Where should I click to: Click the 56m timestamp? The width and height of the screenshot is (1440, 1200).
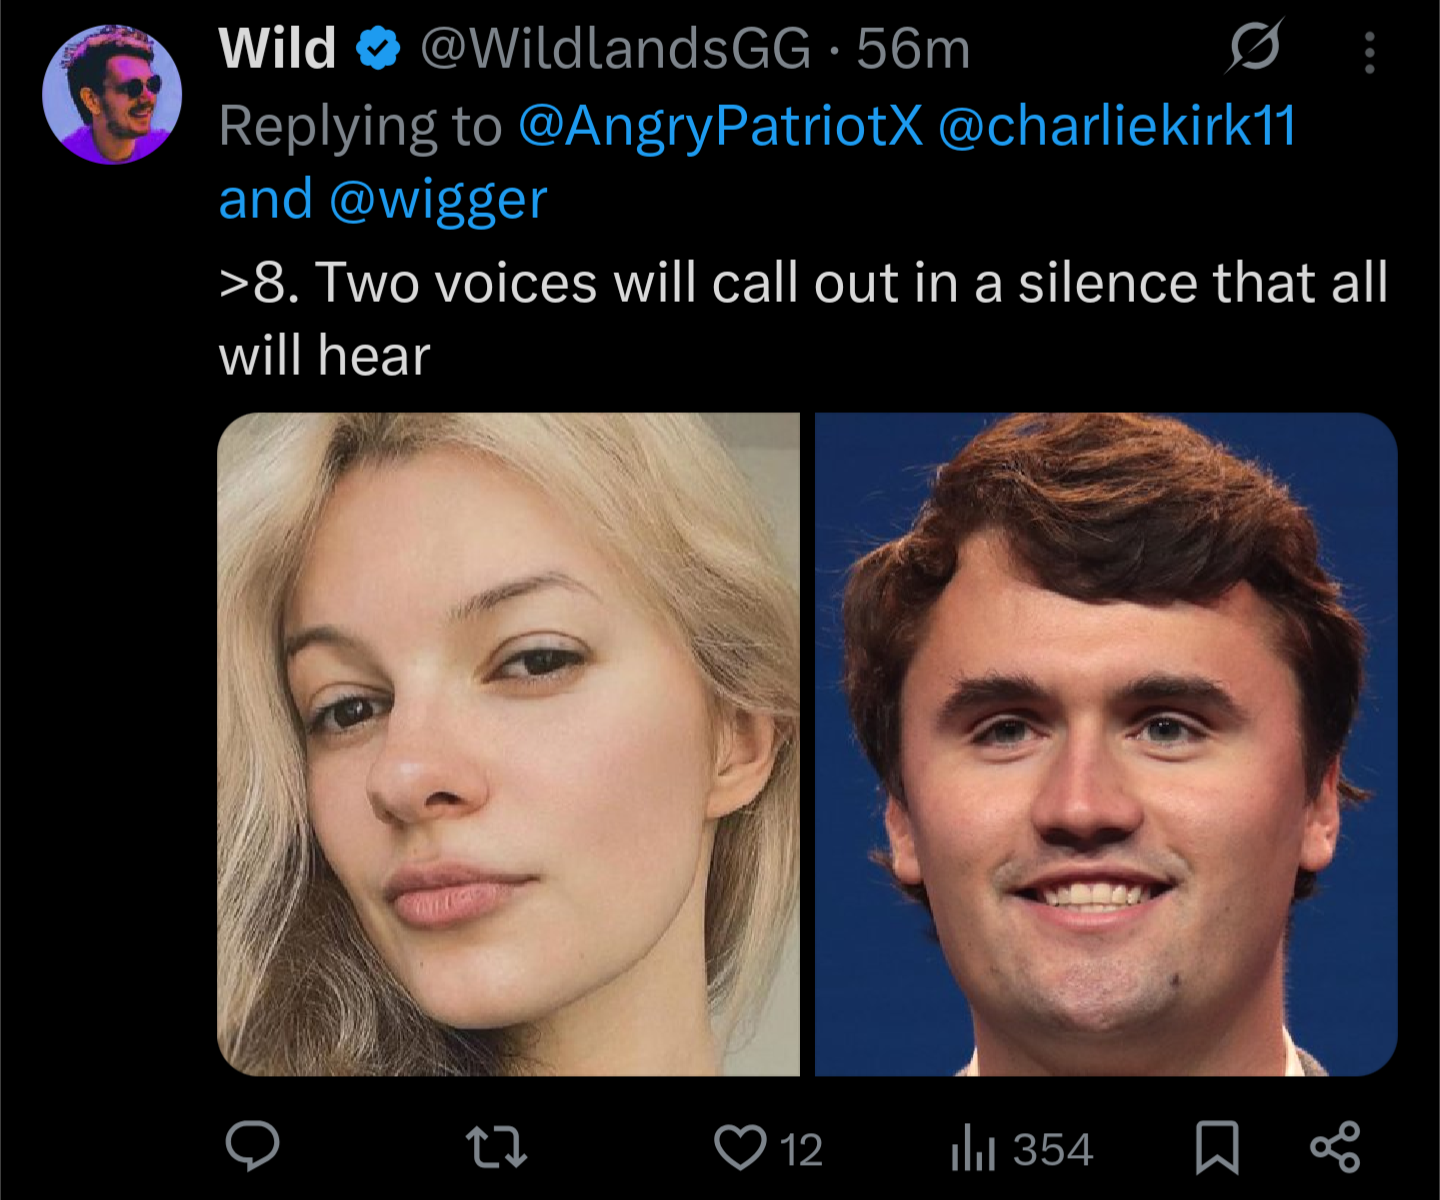coord(913,48)
